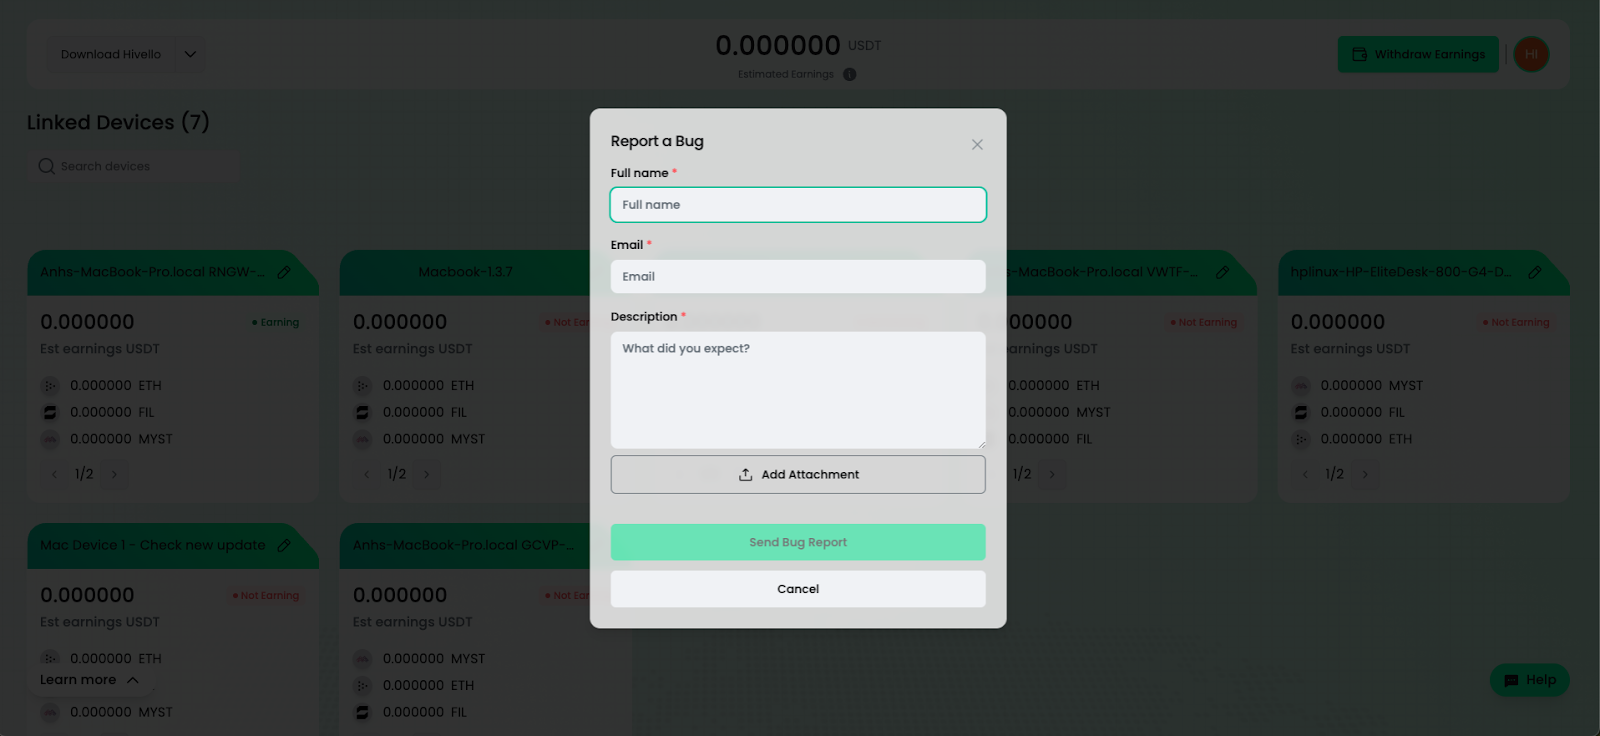Edit the MacBook-Pro.local VWTF device name
This screenshot has height=736, width=1600.
click(x=1222, y=272)
